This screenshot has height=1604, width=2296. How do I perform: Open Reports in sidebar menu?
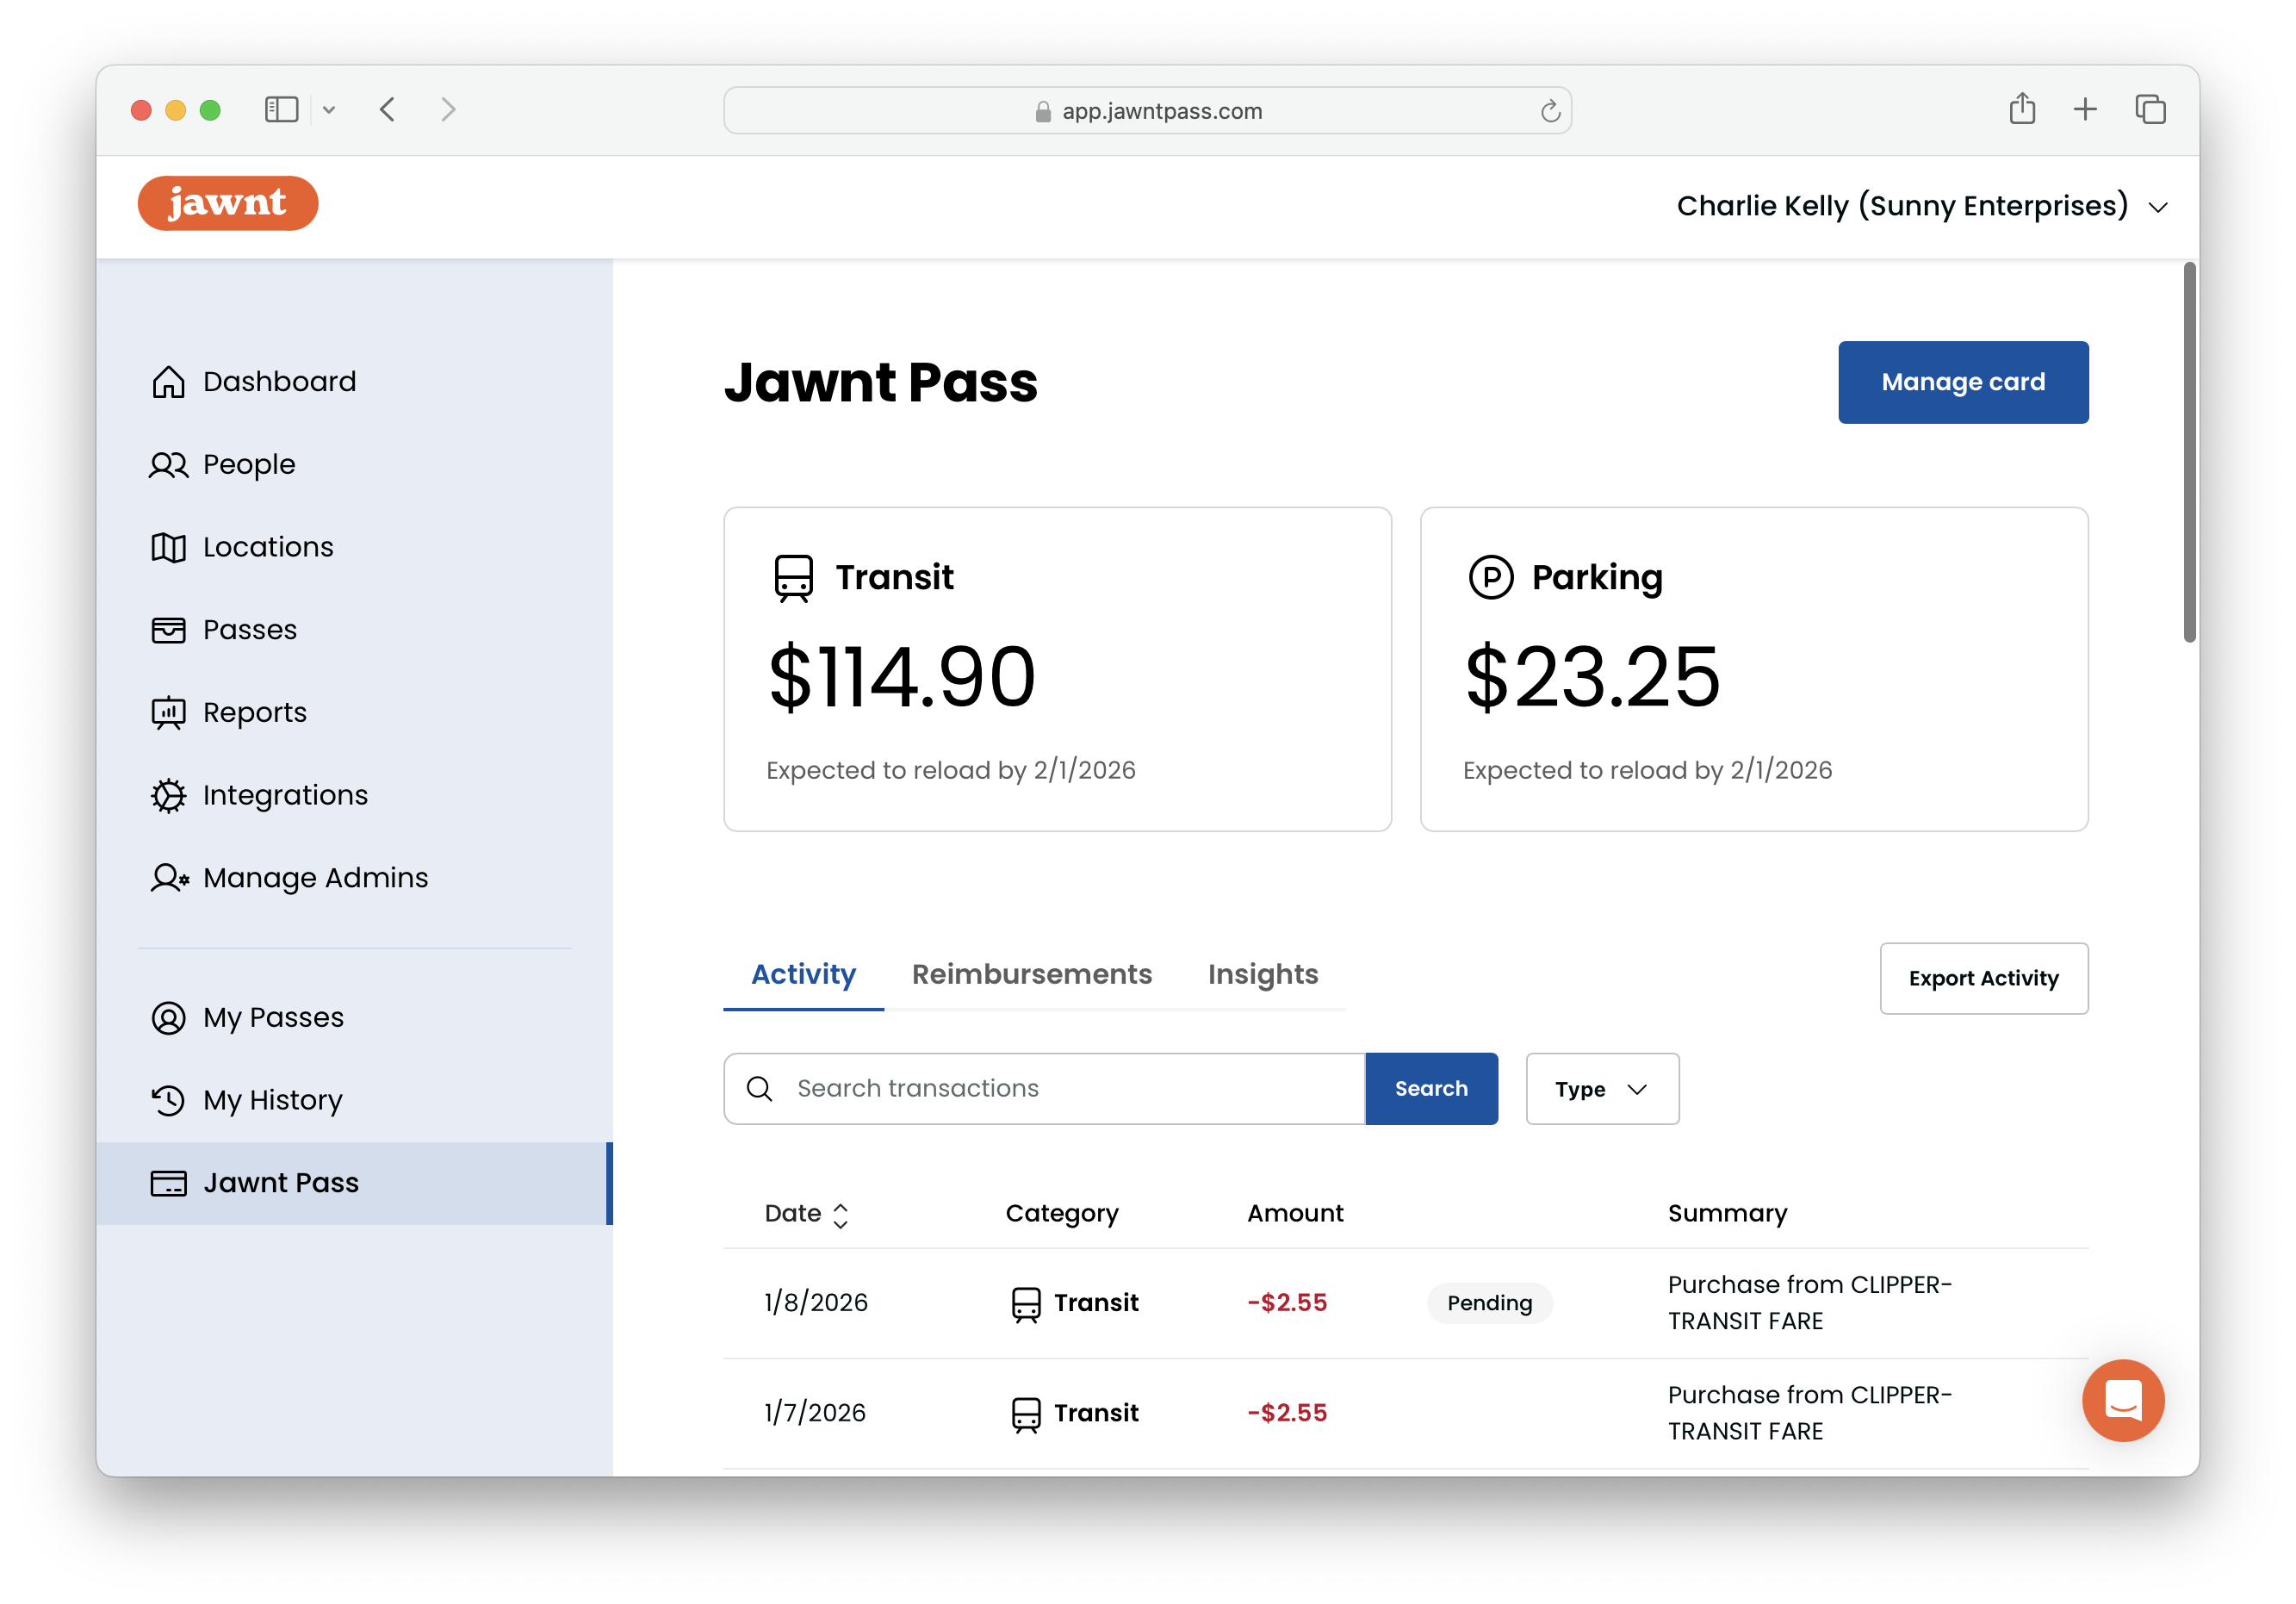pos(354,713)
